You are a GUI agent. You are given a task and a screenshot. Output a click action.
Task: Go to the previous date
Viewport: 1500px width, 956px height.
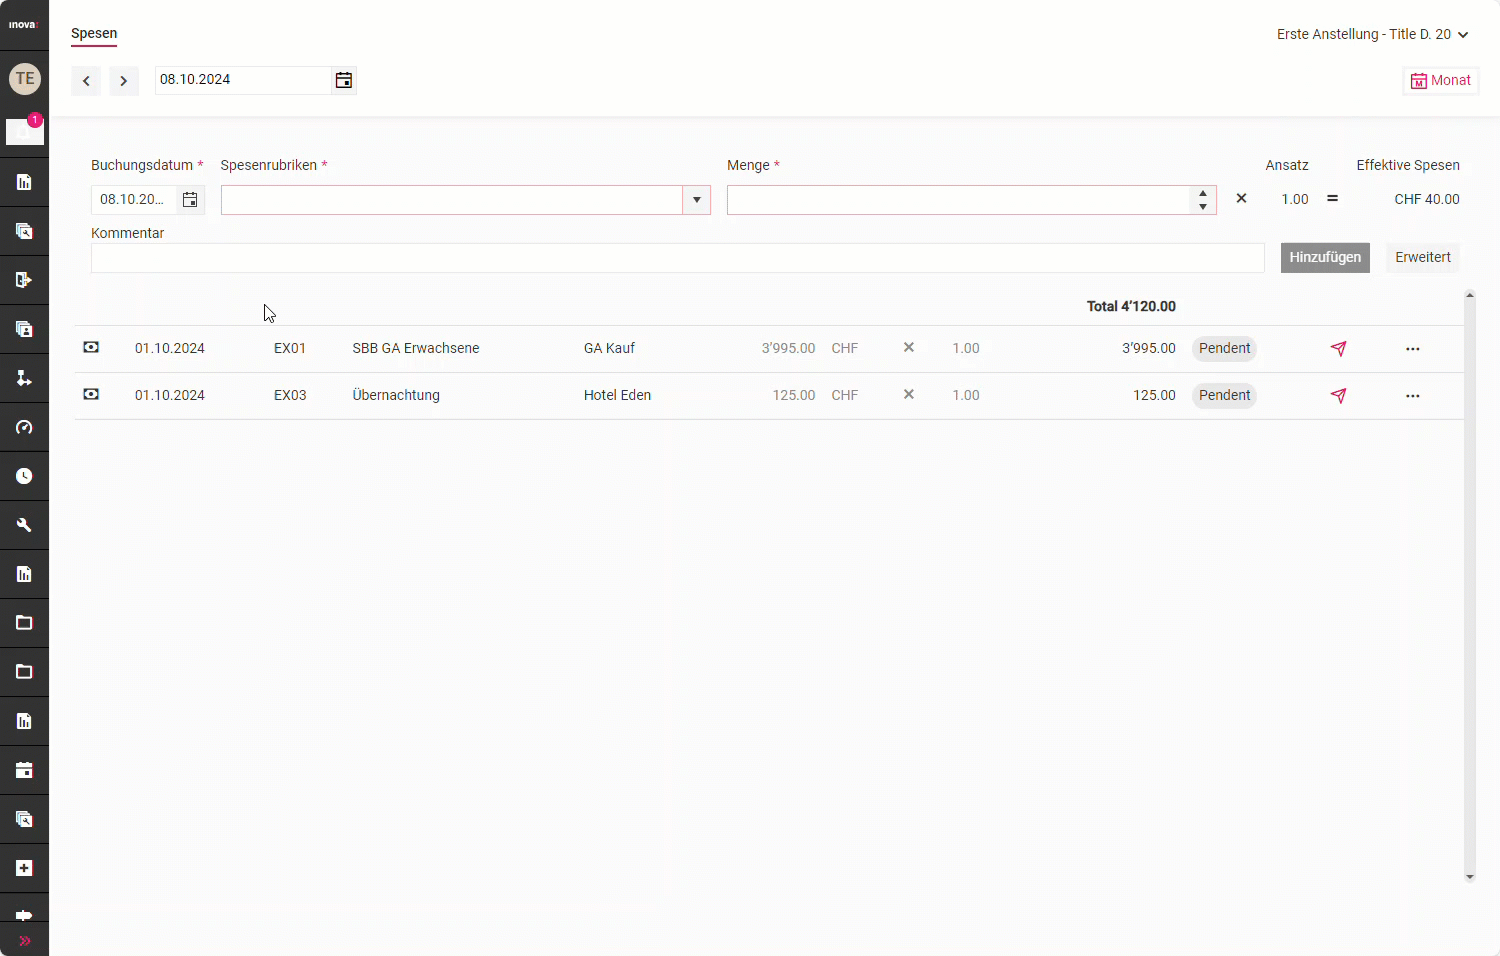click(86, 81)
